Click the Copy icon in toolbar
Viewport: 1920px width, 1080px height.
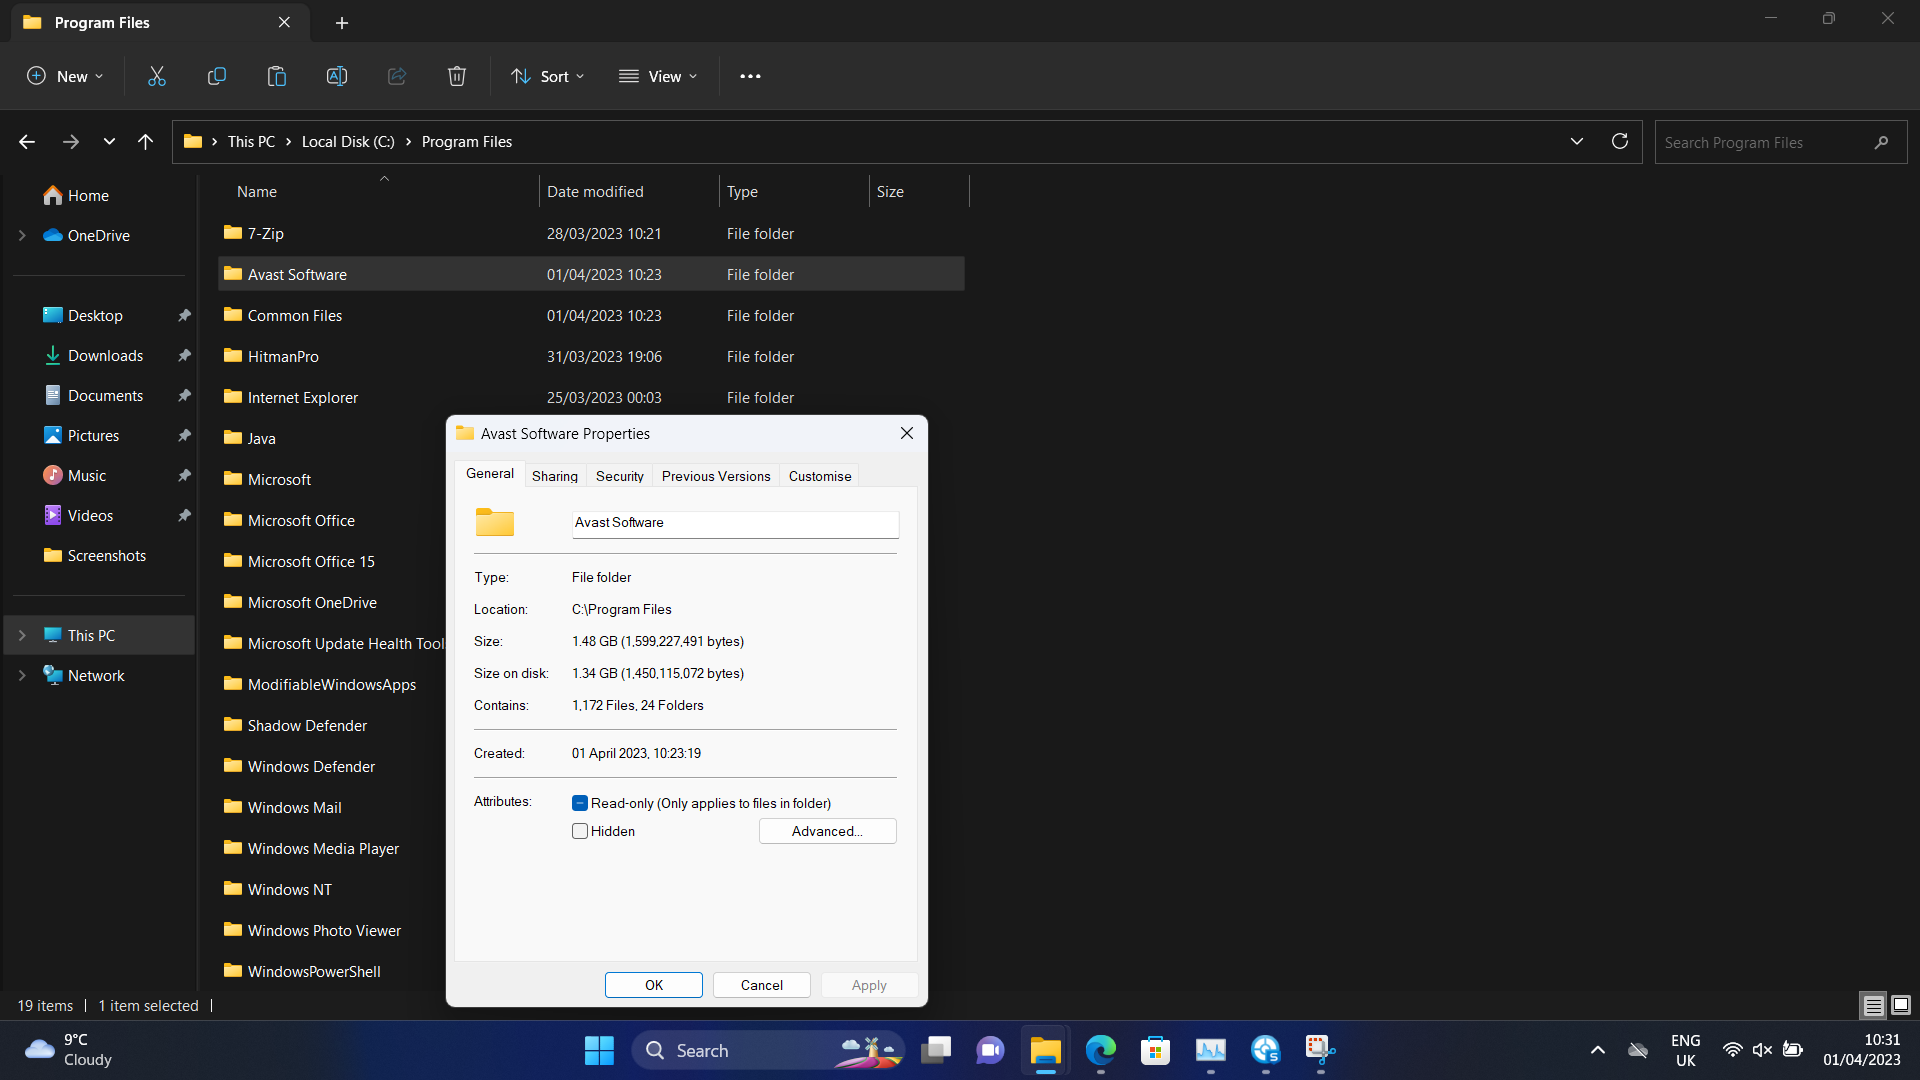point(217,76)
